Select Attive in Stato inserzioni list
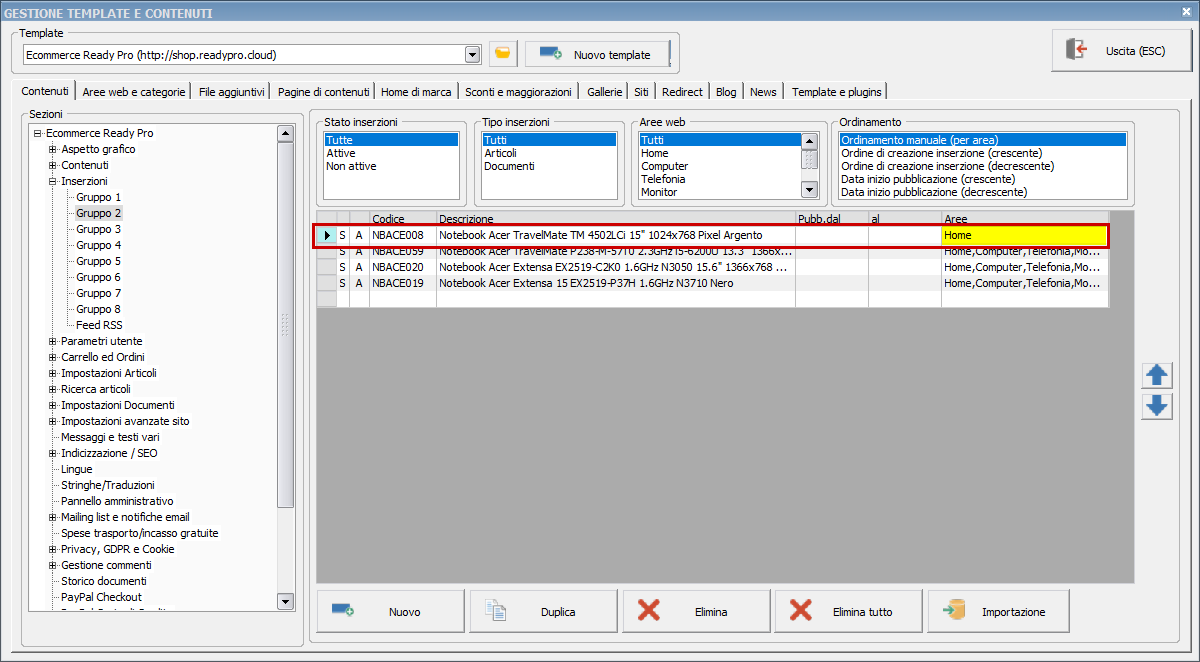The image size is (1200, 662). coord(391,153)
